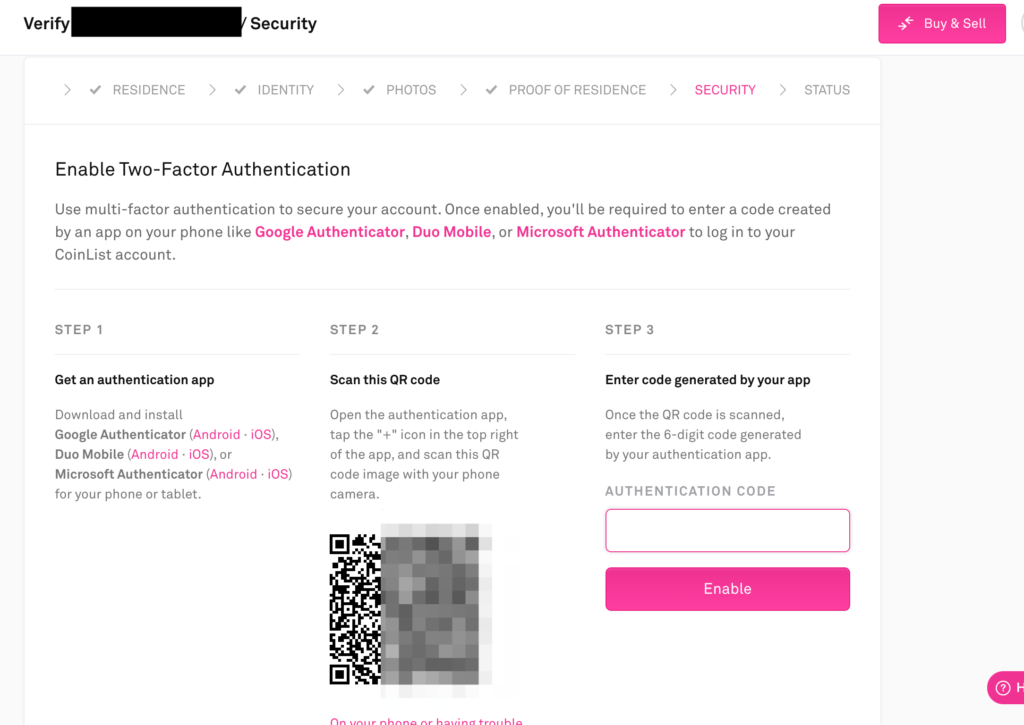Image resolution: width=1024 pixels, height=725 pixels.
Task: Switch to the Security step tab
Action: (x=725, y=90)
